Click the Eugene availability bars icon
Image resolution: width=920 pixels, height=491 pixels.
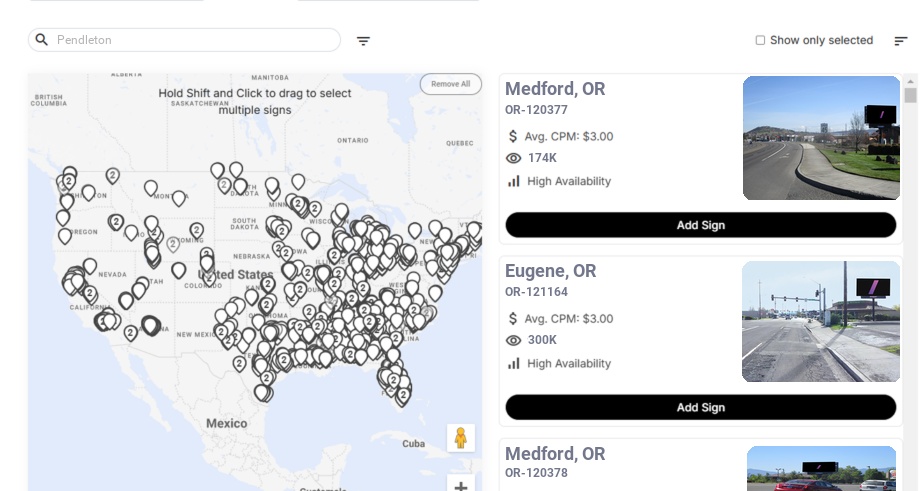pos(514,363)
